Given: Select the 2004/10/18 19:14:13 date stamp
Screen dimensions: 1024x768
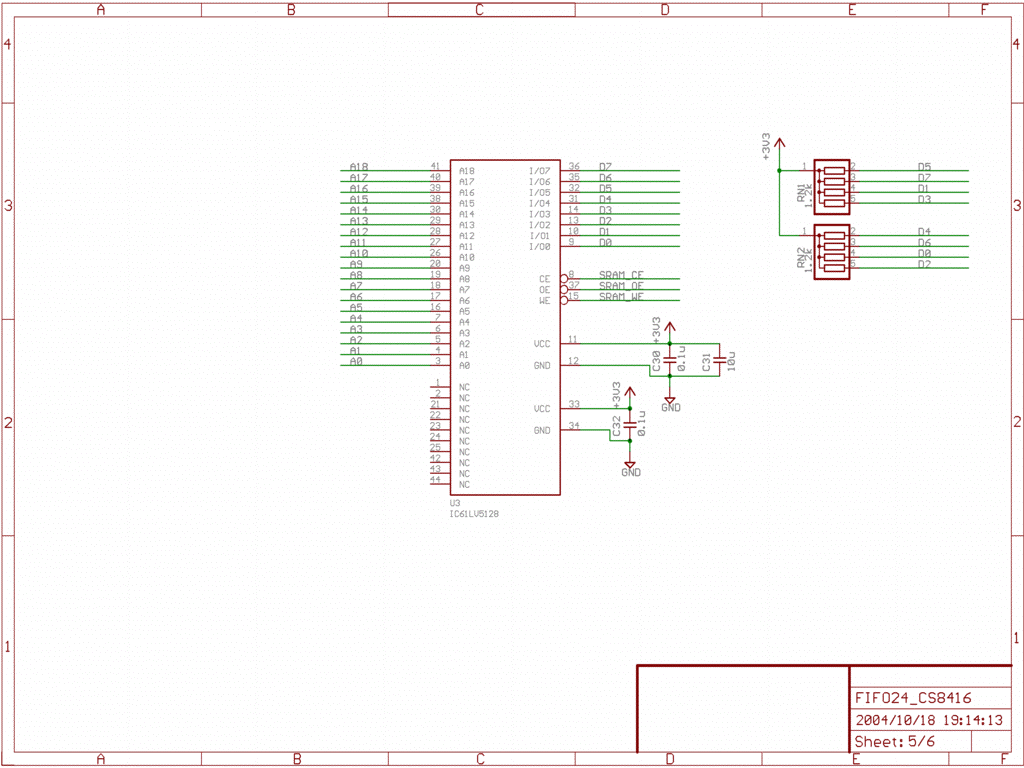Looking at the screenshot, I should 929,720.
